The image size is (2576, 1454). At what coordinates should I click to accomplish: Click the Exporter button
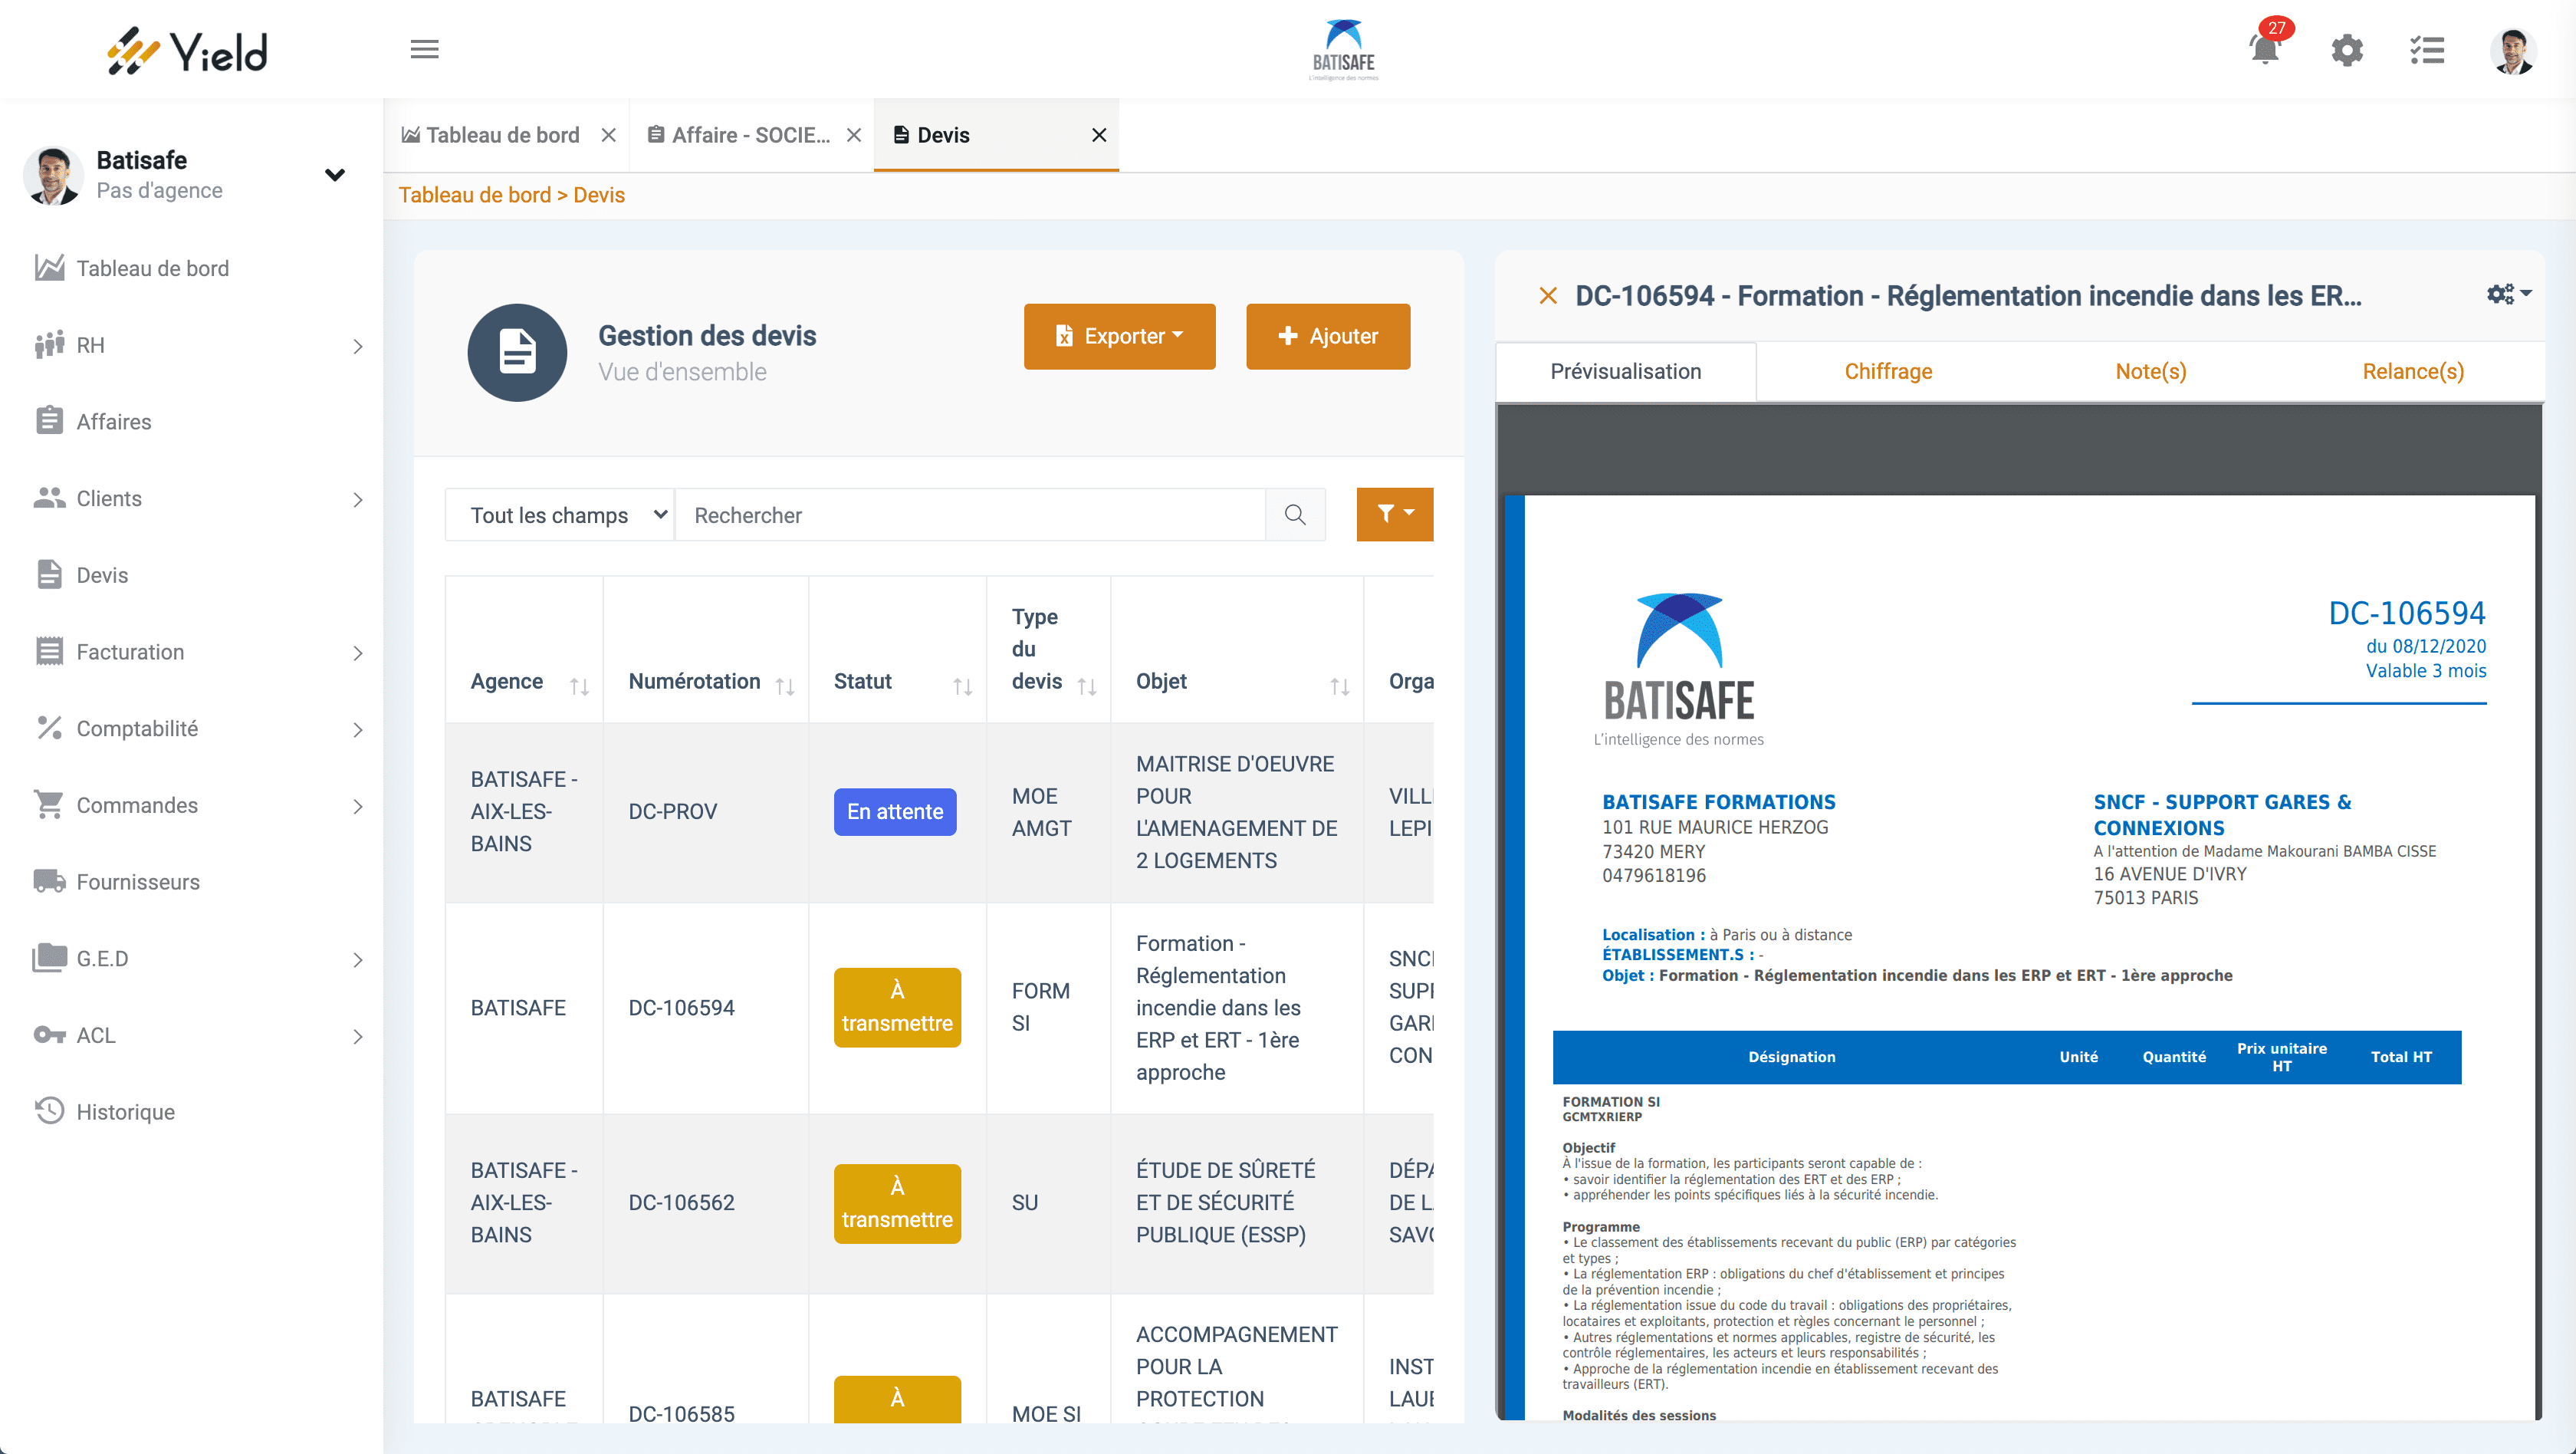point(1119,336)
